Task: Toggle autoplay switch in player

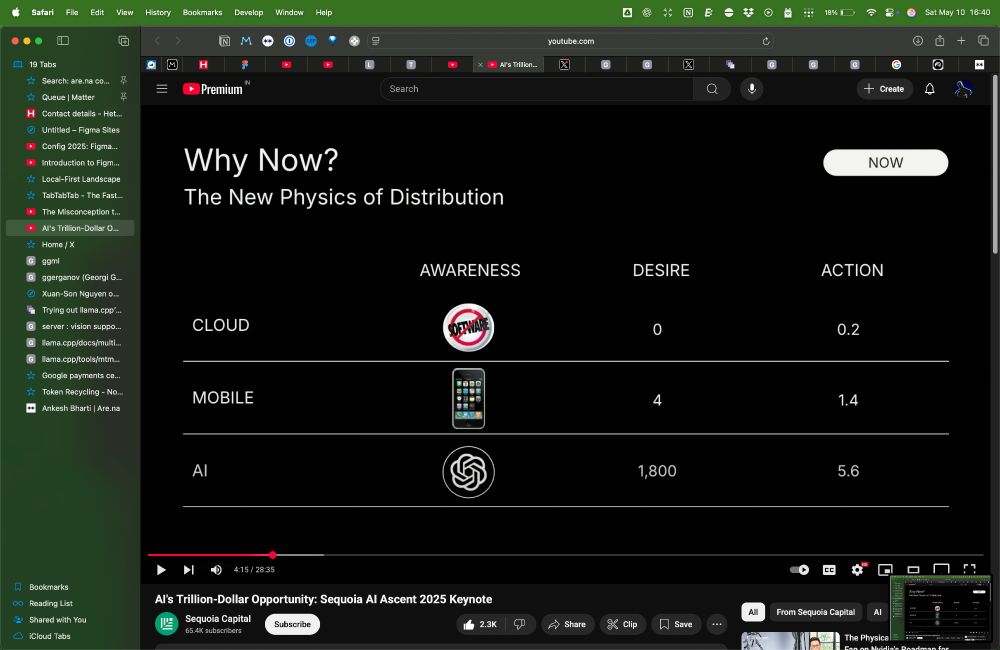Action: click(x=799, y=570)
